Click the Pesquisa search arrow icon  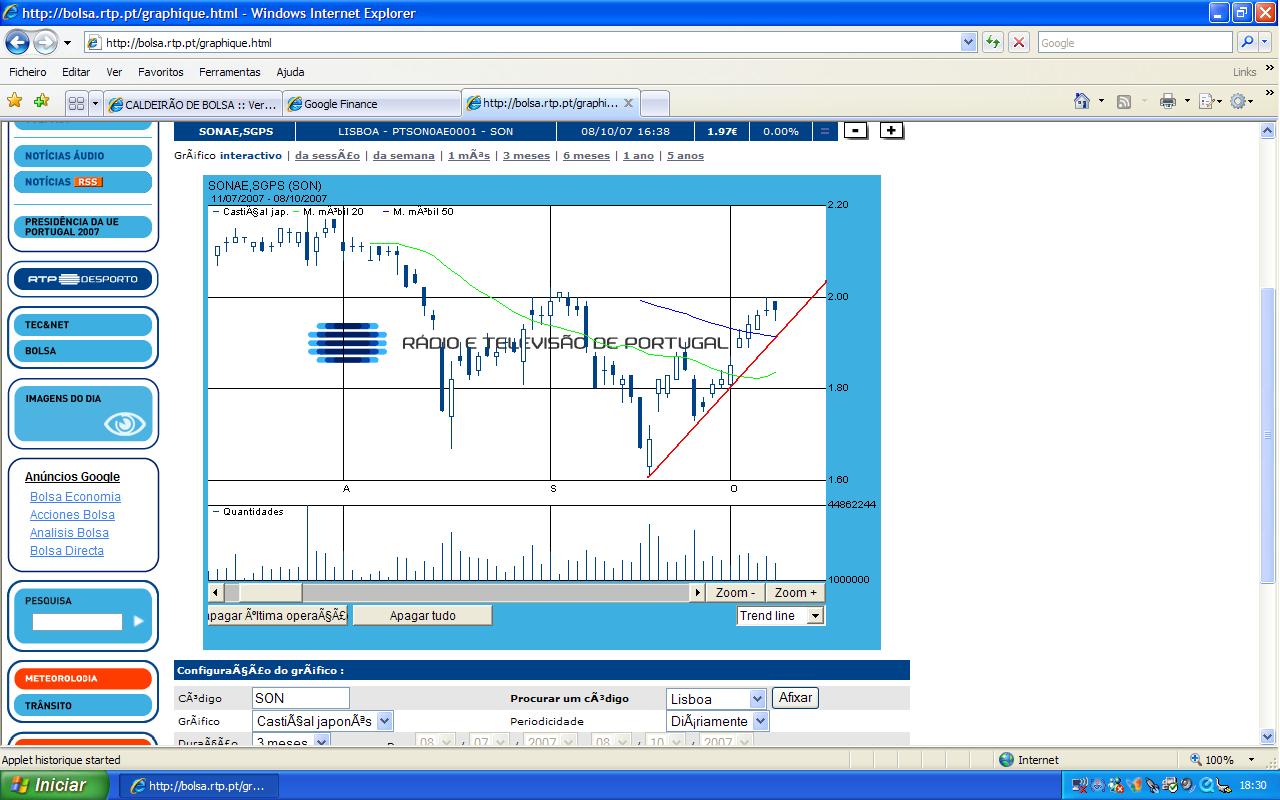click(x=138, y=621)
